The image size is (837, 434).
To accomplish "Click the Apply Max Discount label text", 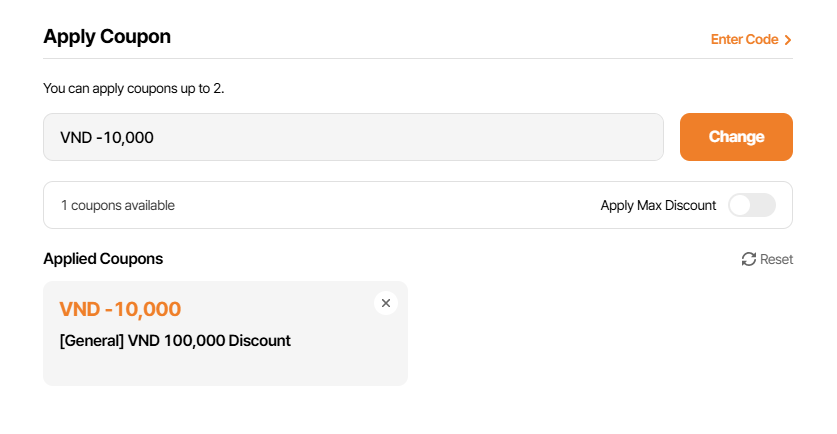I will [x=658, y=205].
